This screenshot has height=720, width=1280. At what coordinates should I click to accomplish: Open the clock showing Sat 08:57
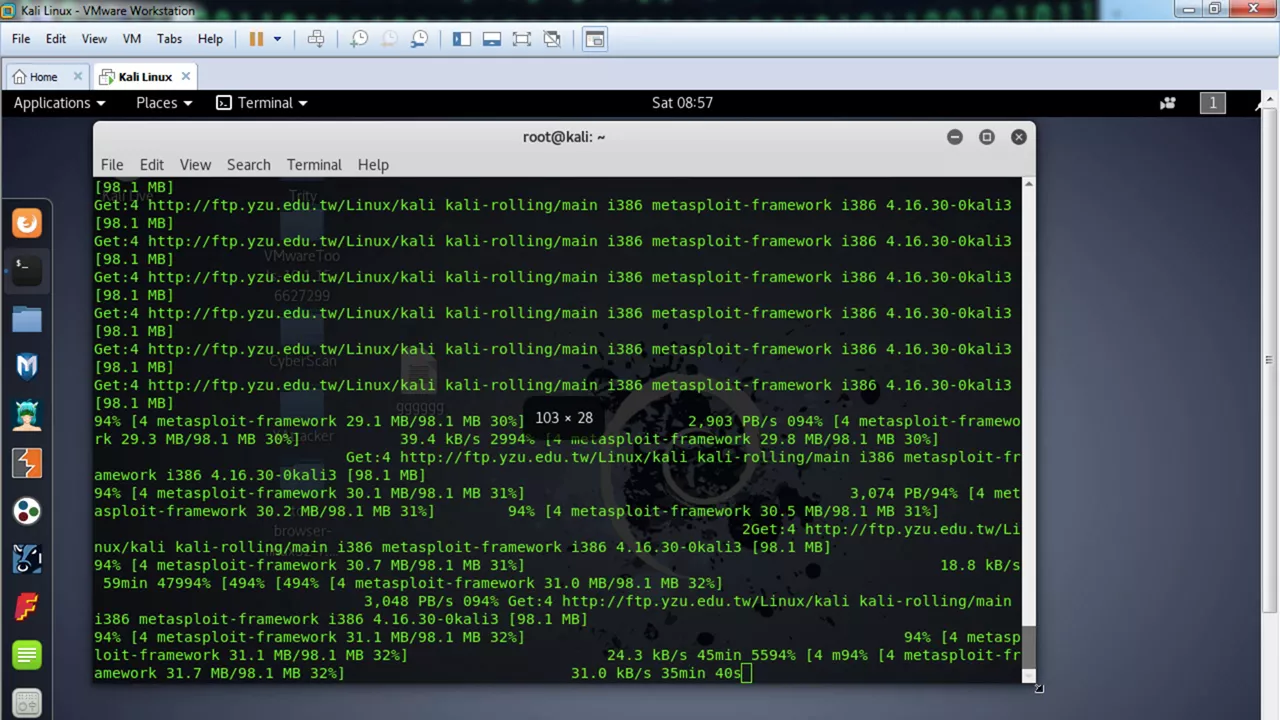point(682,102)
